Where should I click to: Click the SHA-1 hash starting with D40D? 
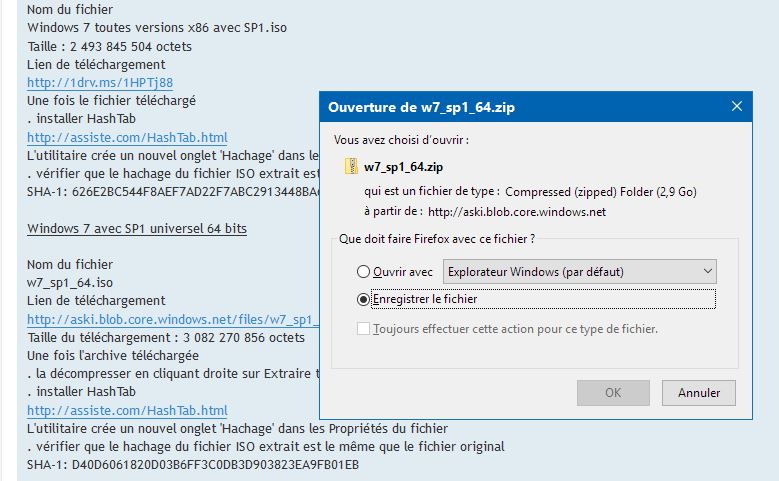192,465
